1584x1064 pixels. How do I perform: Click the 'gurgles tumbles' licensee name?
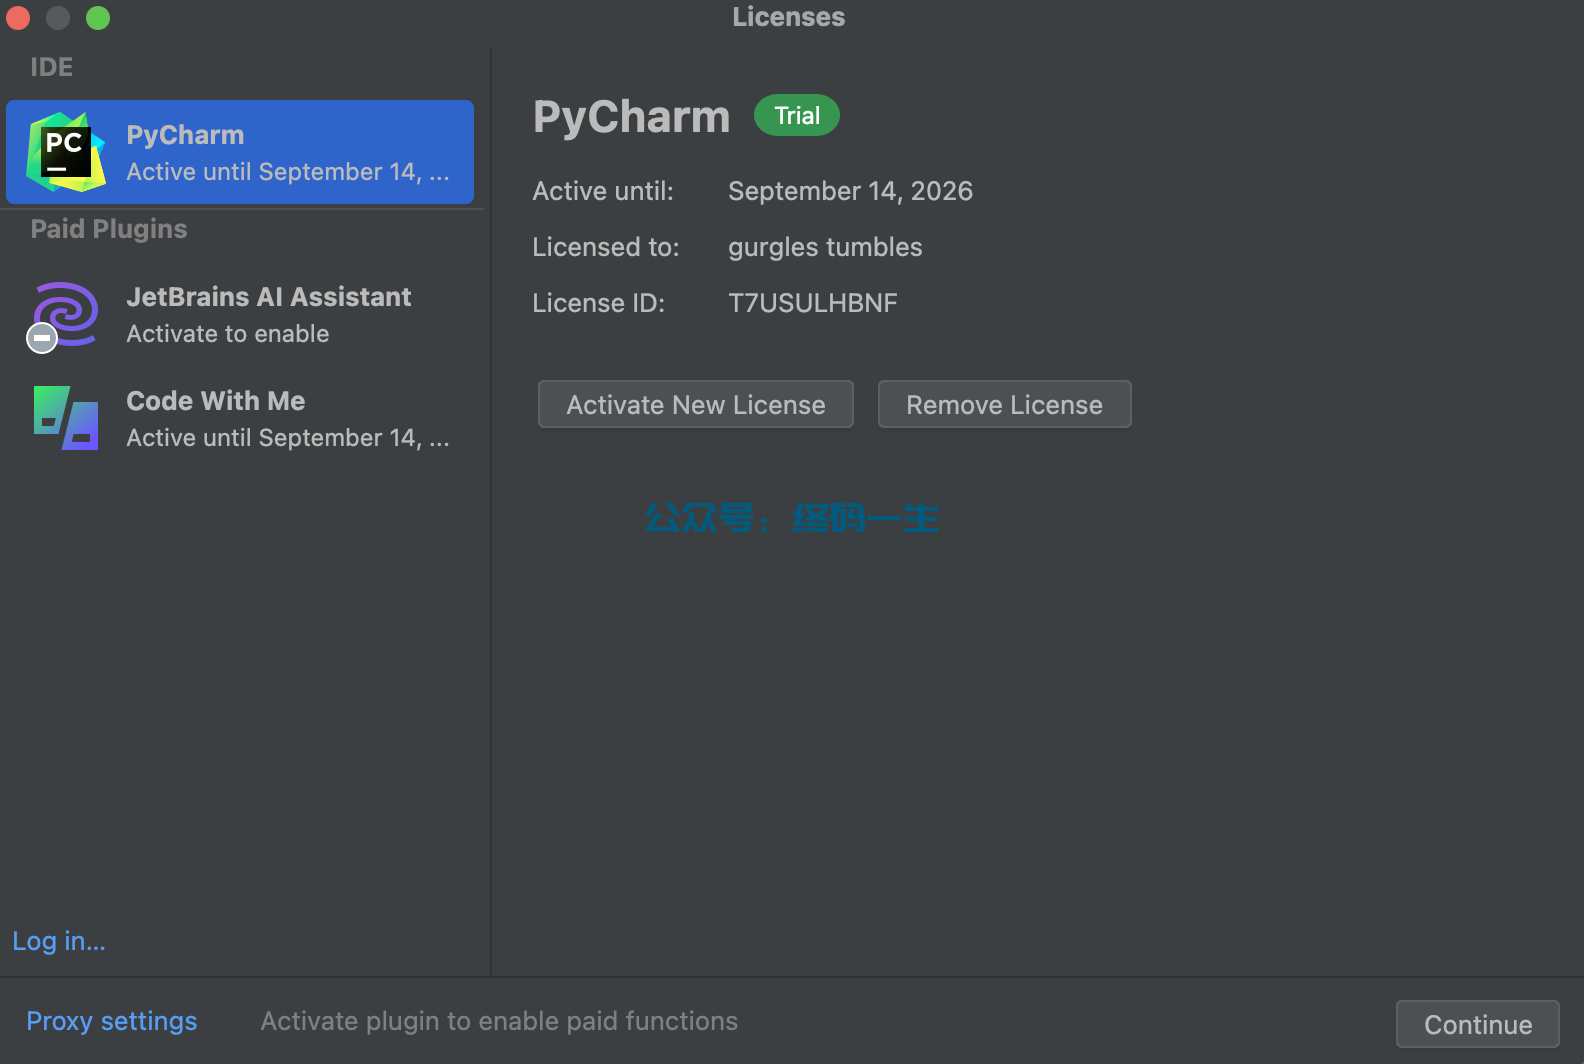click(825, 247)
